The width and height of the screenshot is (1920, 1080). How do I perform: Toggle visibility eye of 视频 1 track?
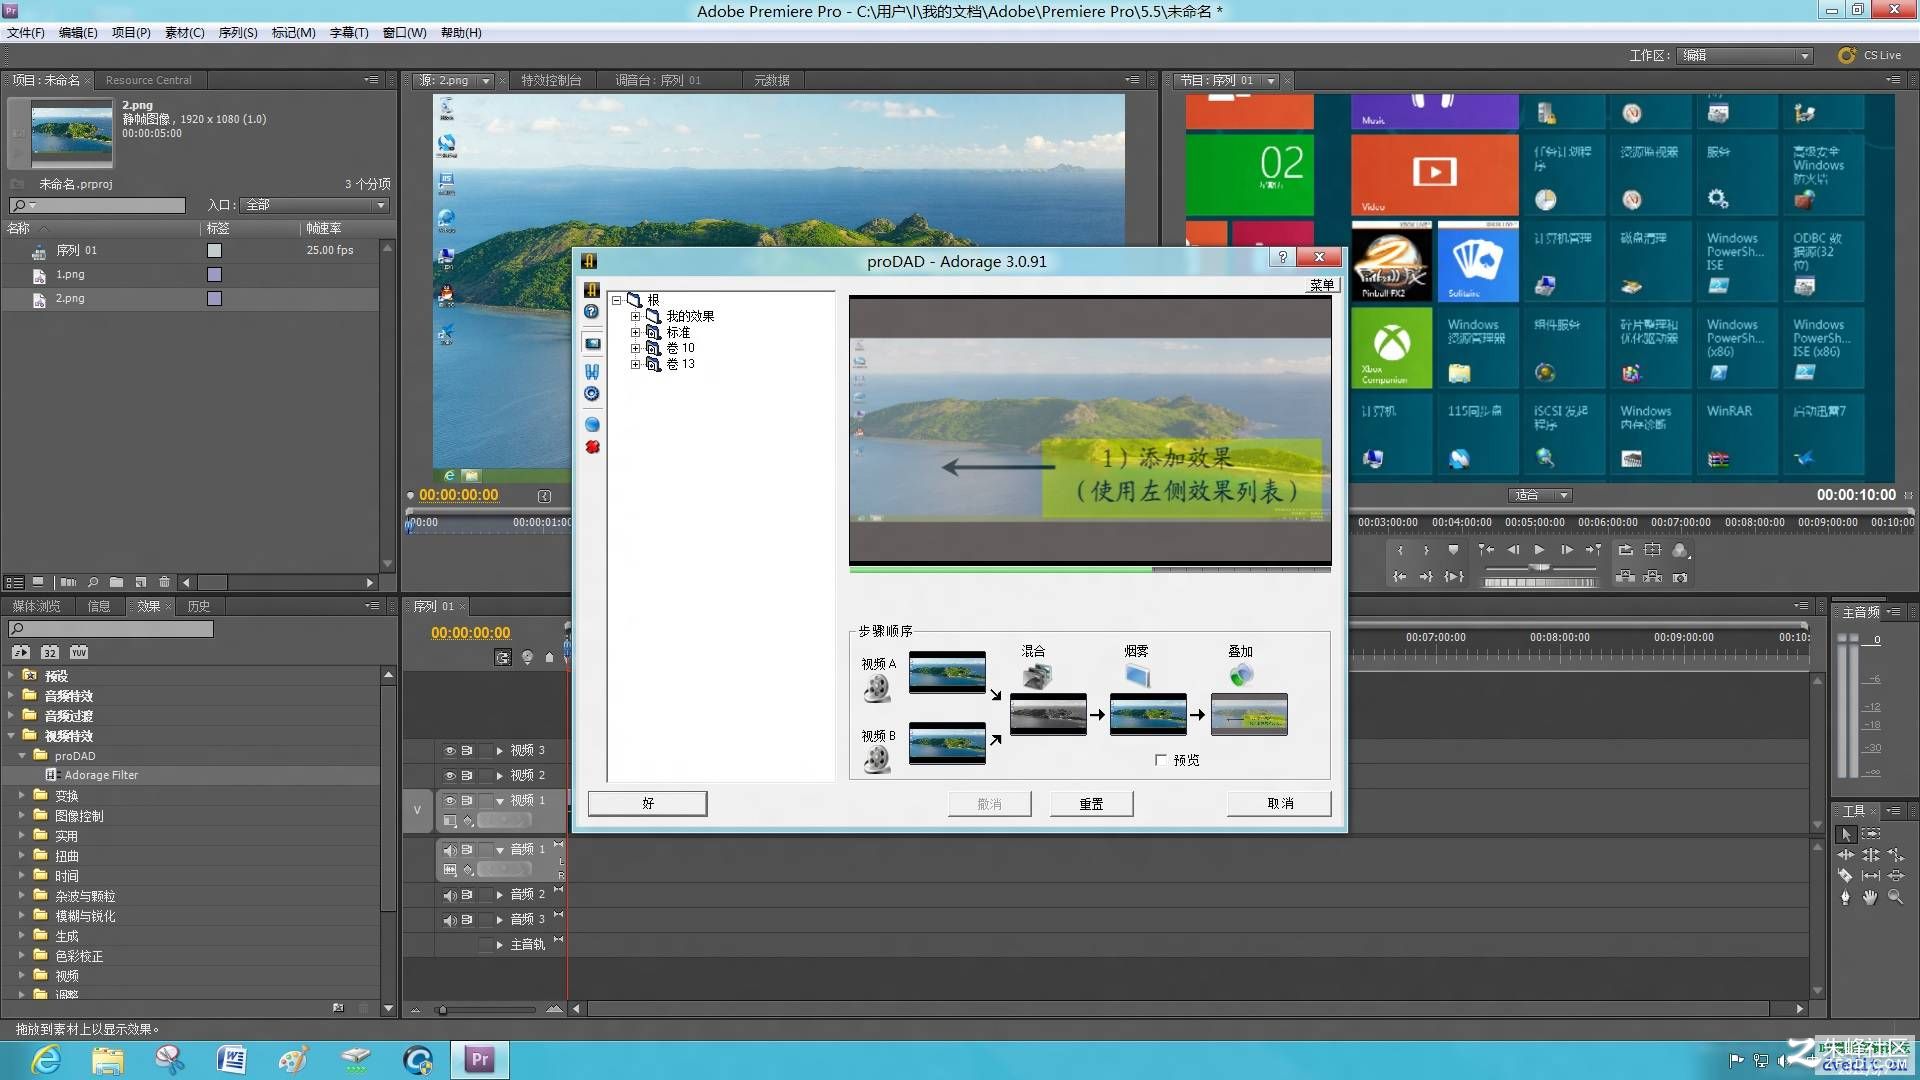(x=450, y=801)
